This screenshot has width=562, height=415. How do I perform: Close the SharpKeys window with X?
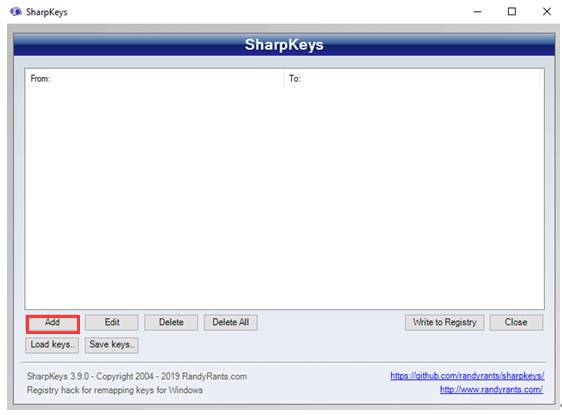547,12
